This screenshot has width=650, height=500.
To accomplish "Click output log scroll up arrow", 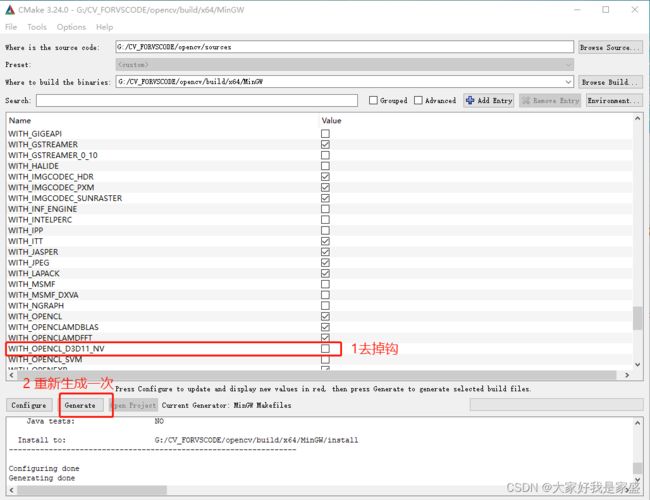I will pyautogui.click(x=638, y=423).
